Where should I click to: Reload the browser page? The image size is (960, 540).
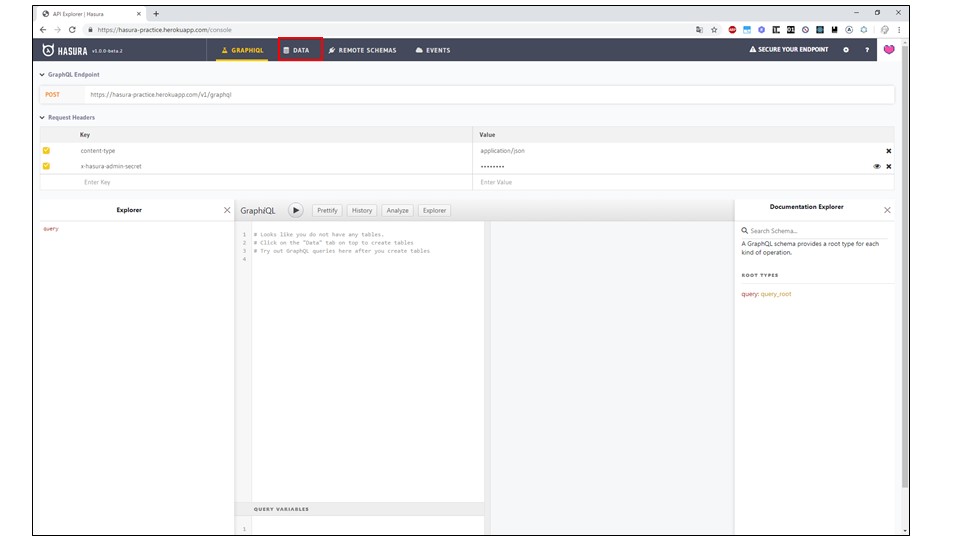click(x=72, y=30)
